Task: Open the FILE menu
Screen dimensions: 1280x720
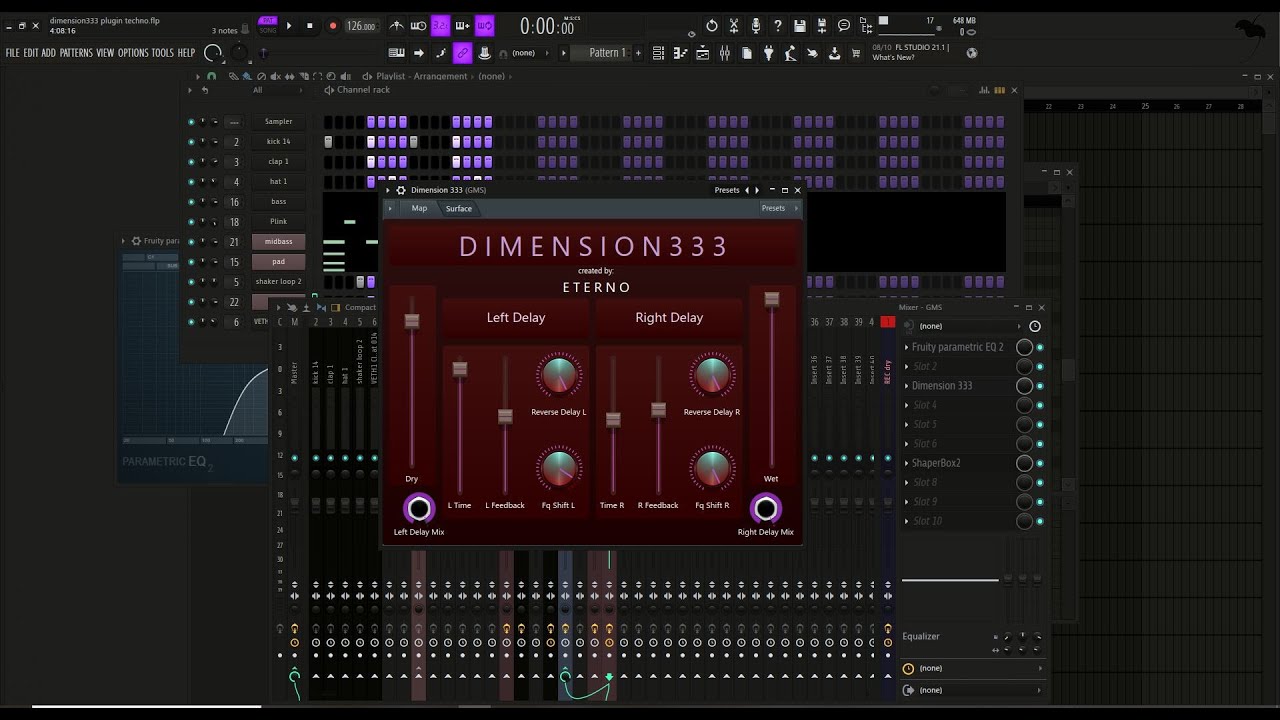Action: [x=13, y=53]
